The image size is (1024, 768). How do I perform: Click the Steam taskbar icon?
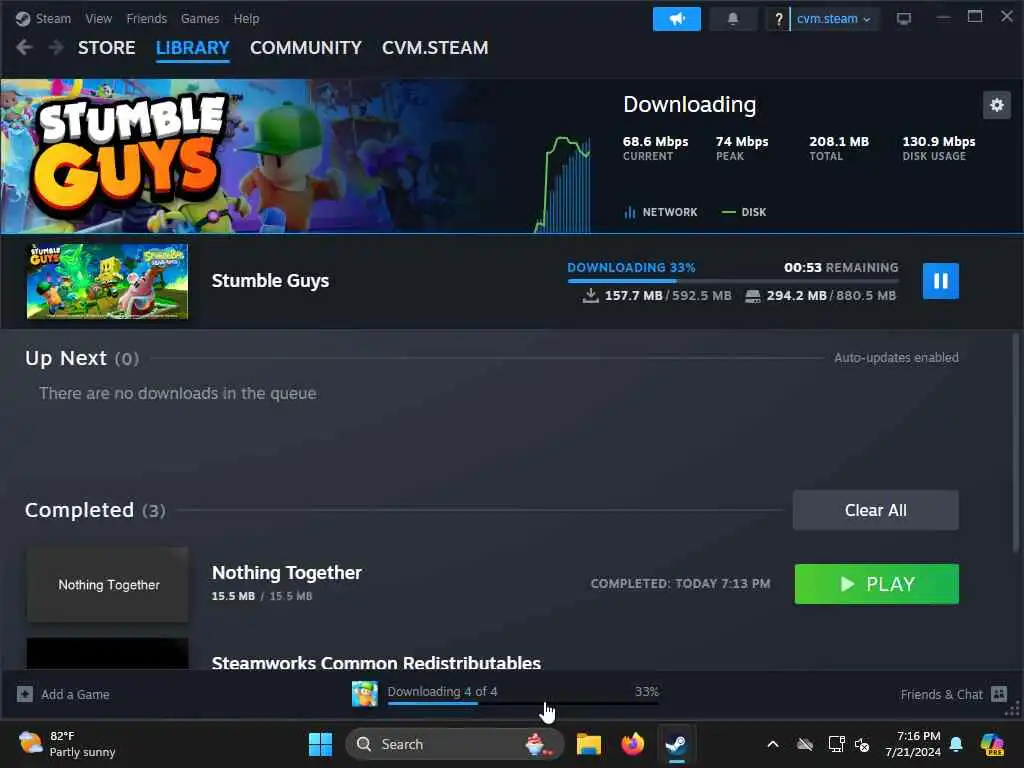point(677,744)
